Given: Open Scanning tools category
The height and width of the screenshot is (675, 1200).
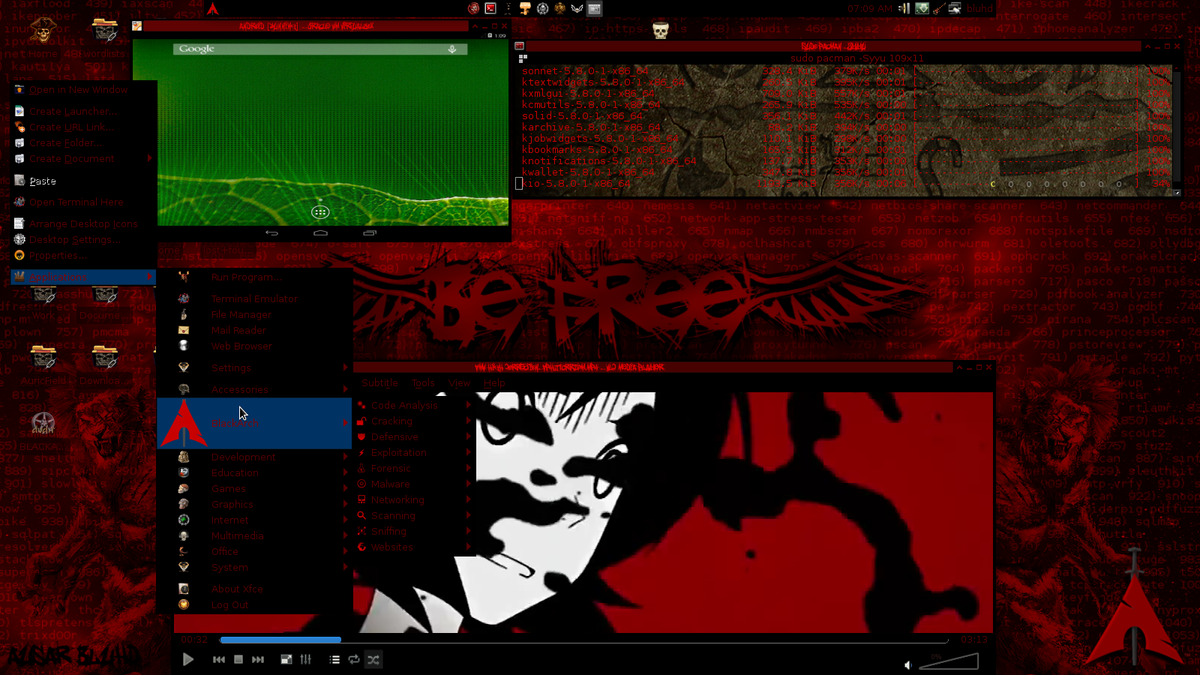Looking at the screenshot, I should [414, 516].
